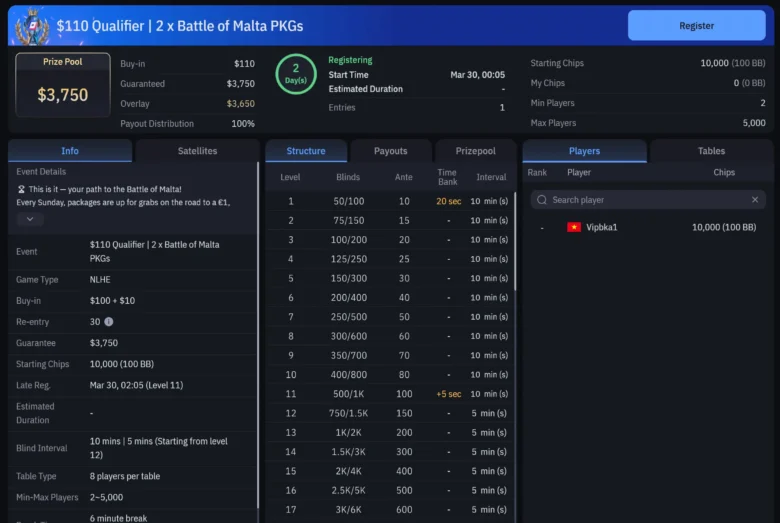Click the tournament title text
This screenshot has width=780, height=523.
click(180, 26)
